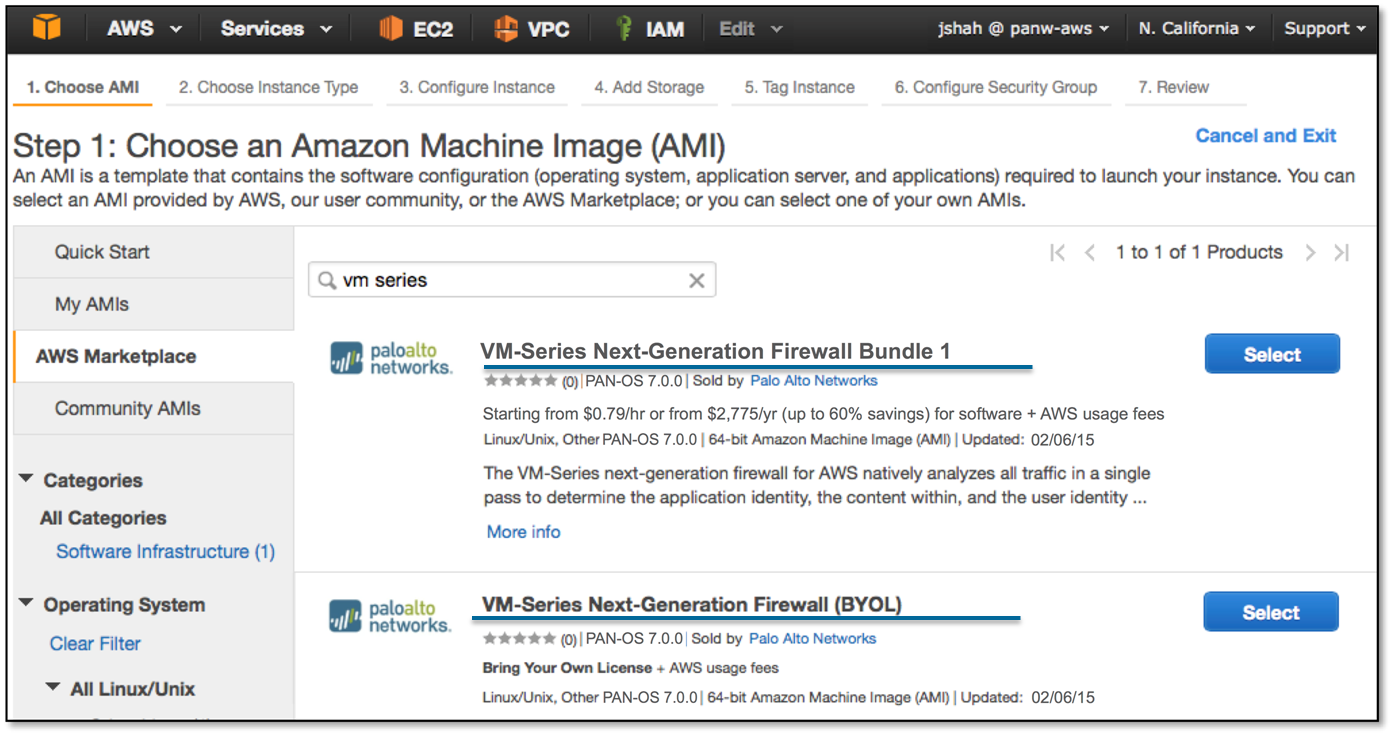The image size is (1393, 735).
Task: Open the IAM key shortcut icon
Action: pyautogui.click(x=625, y=28)
